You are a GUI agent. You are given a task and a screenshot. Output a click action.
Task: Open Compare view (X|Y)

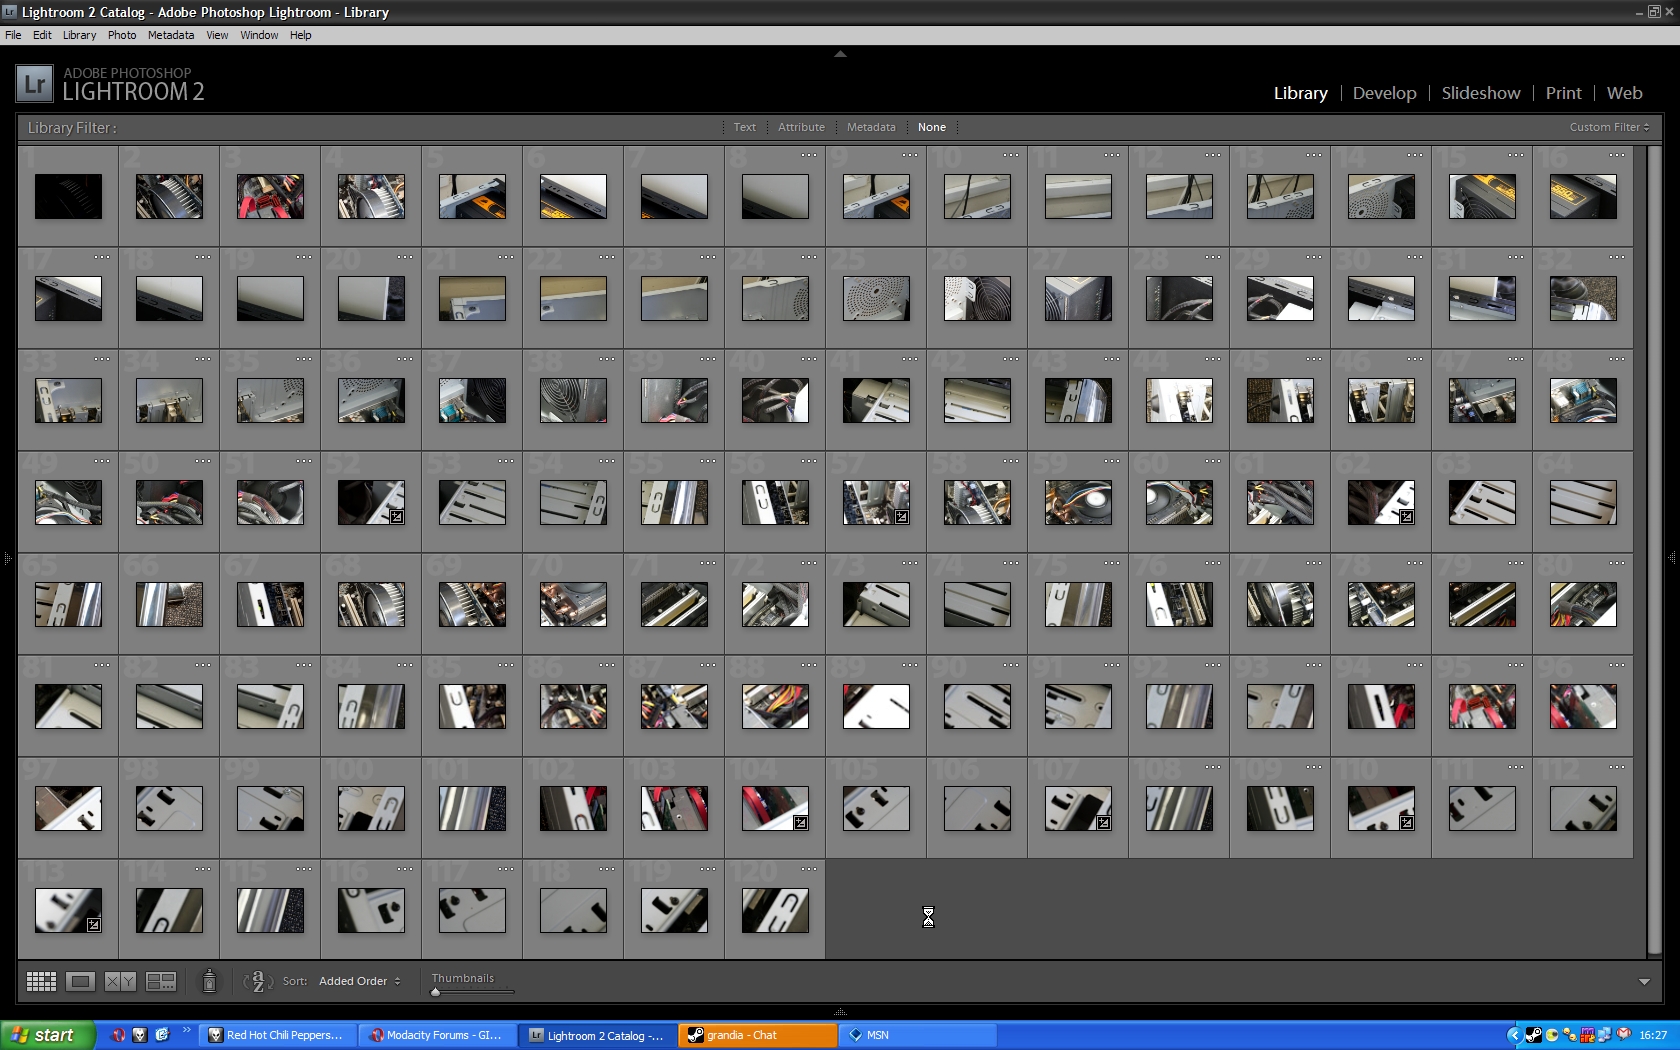pyautogui.click(x=120, y=981)
